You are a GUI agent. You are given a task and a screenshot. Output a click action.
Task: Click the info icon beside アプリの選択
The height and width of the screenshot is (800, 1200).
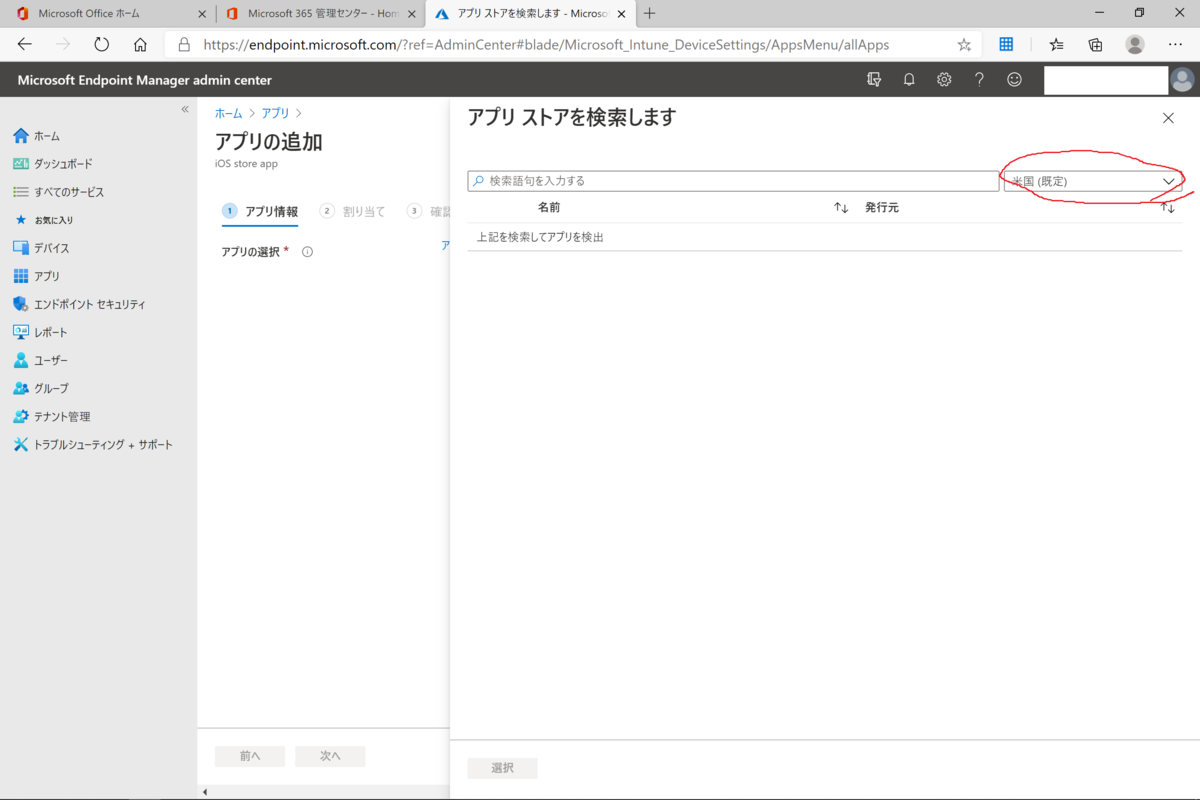(307, 251)
